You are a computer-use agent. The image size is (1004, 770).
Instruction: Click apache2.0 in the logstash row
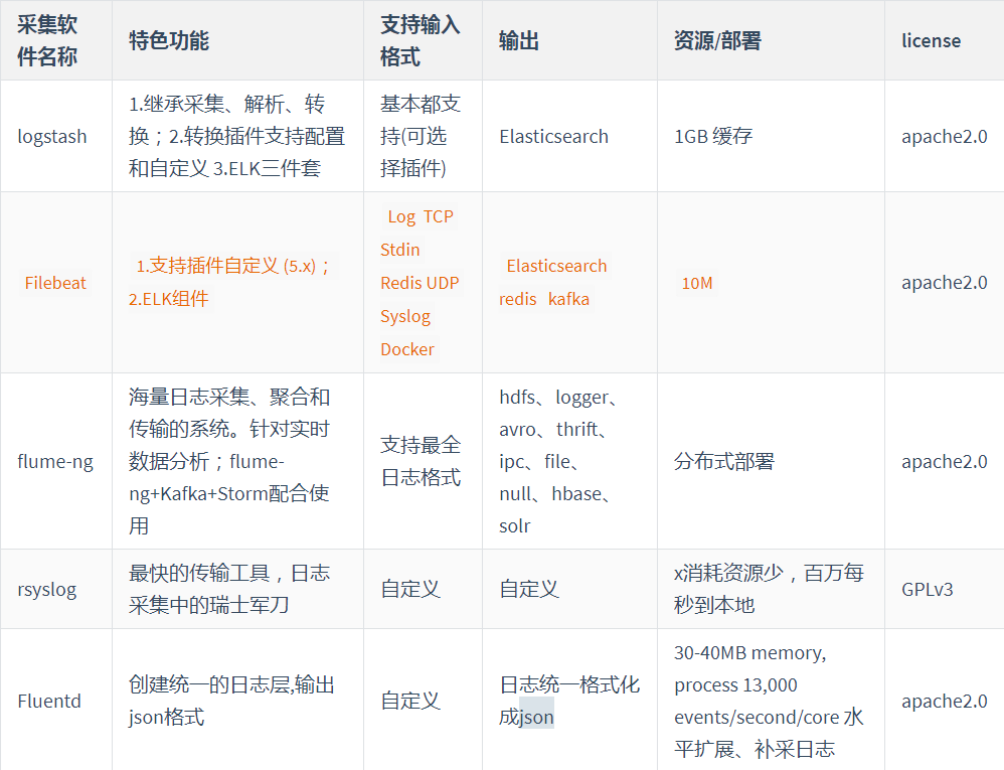point(944,136)
